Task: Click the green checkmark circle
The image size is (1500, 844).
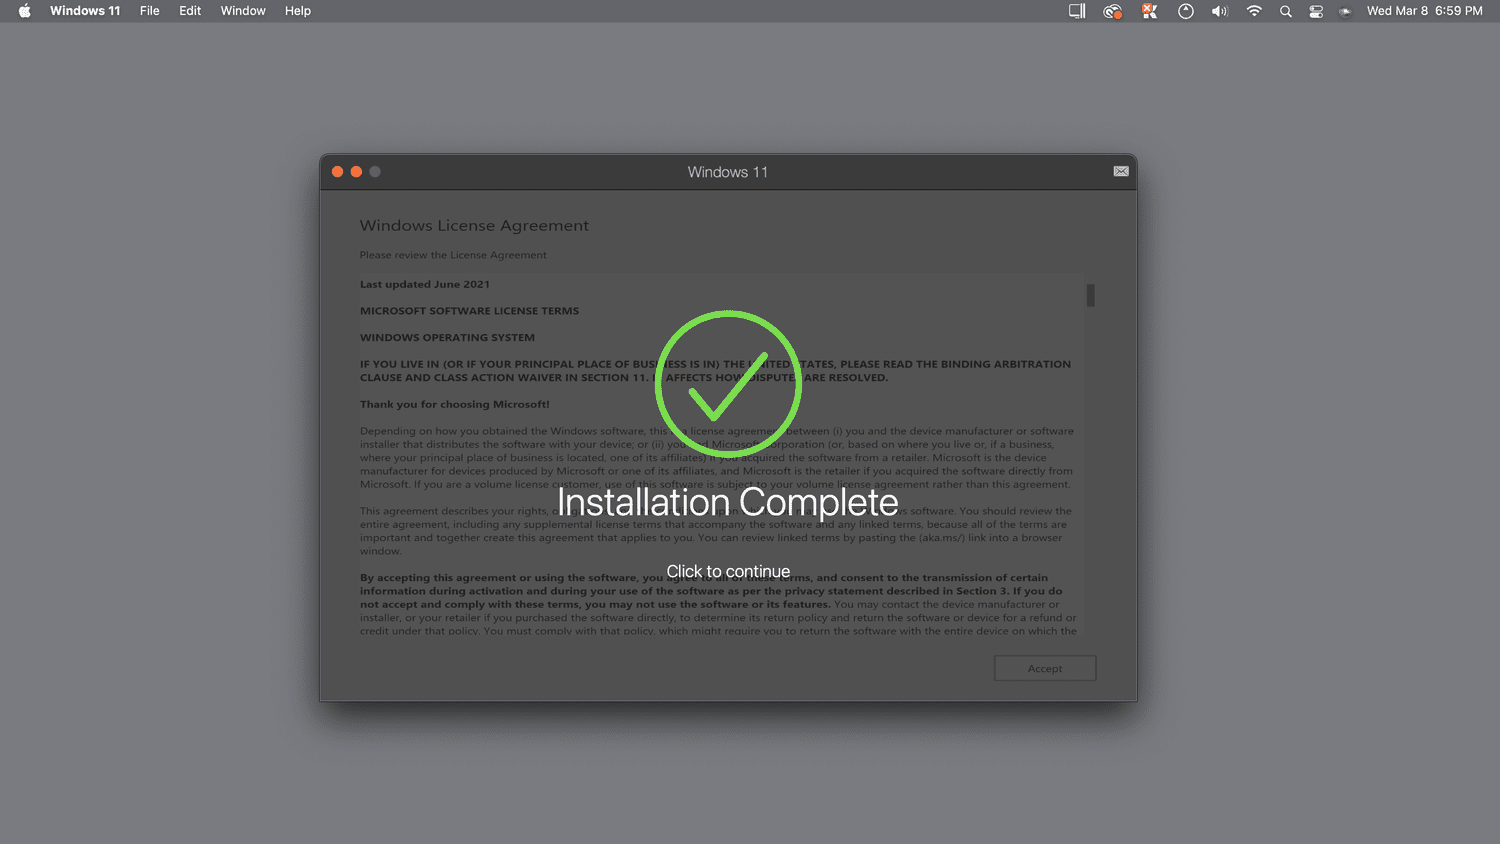Action: coord(728,384)
